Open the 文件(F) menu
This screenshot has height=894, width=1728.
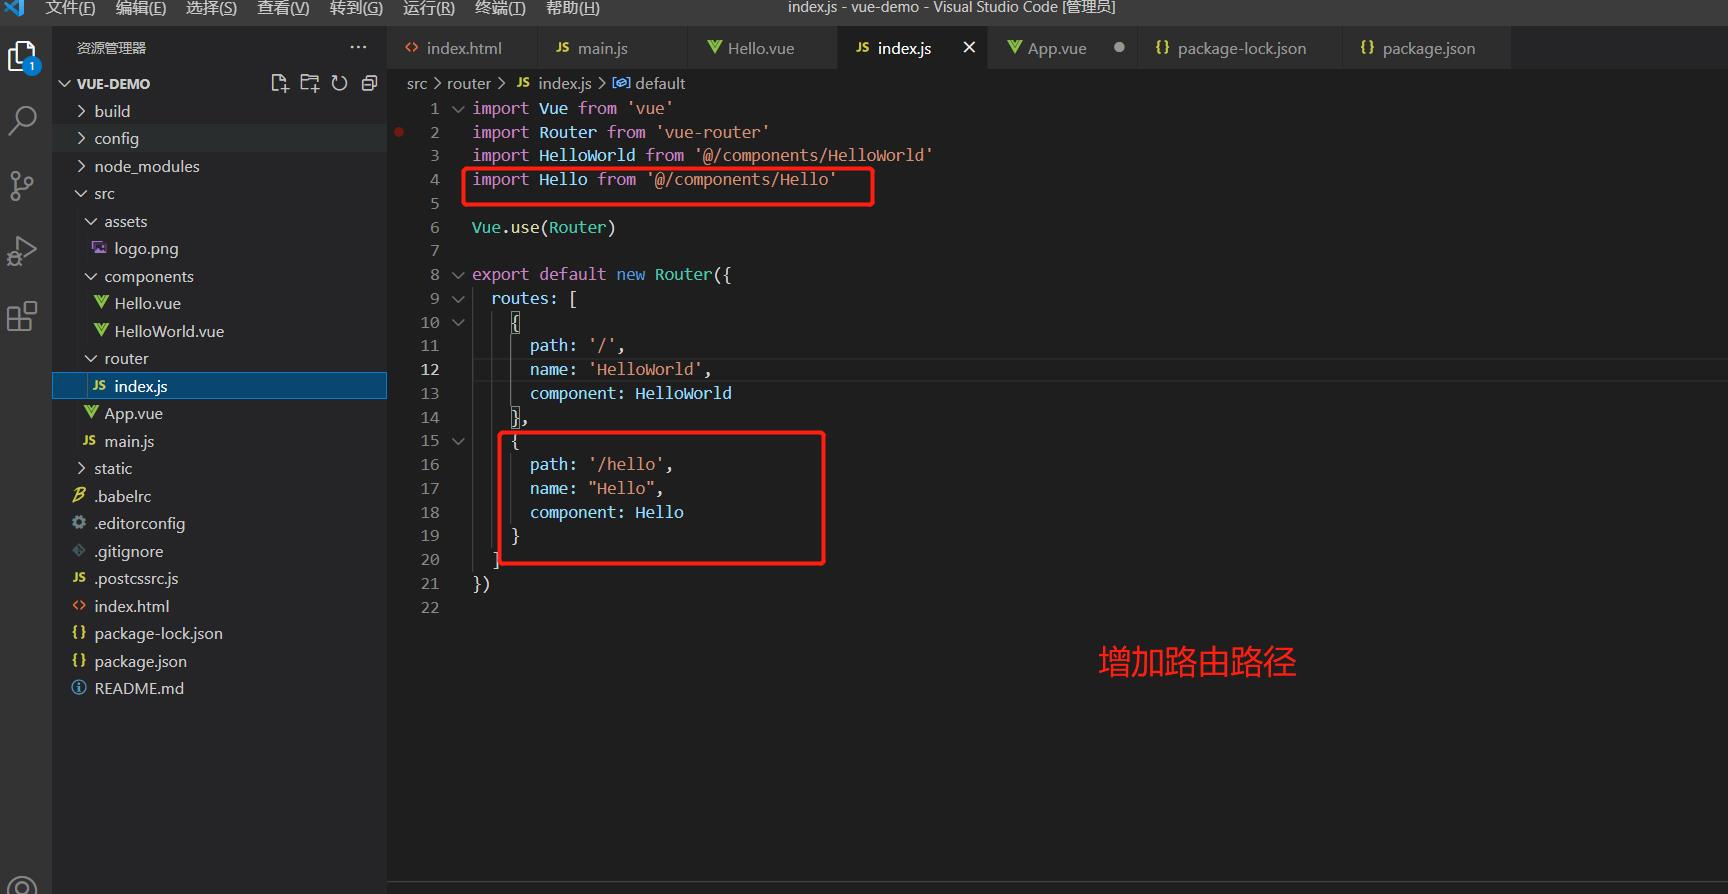click(70, 8)
